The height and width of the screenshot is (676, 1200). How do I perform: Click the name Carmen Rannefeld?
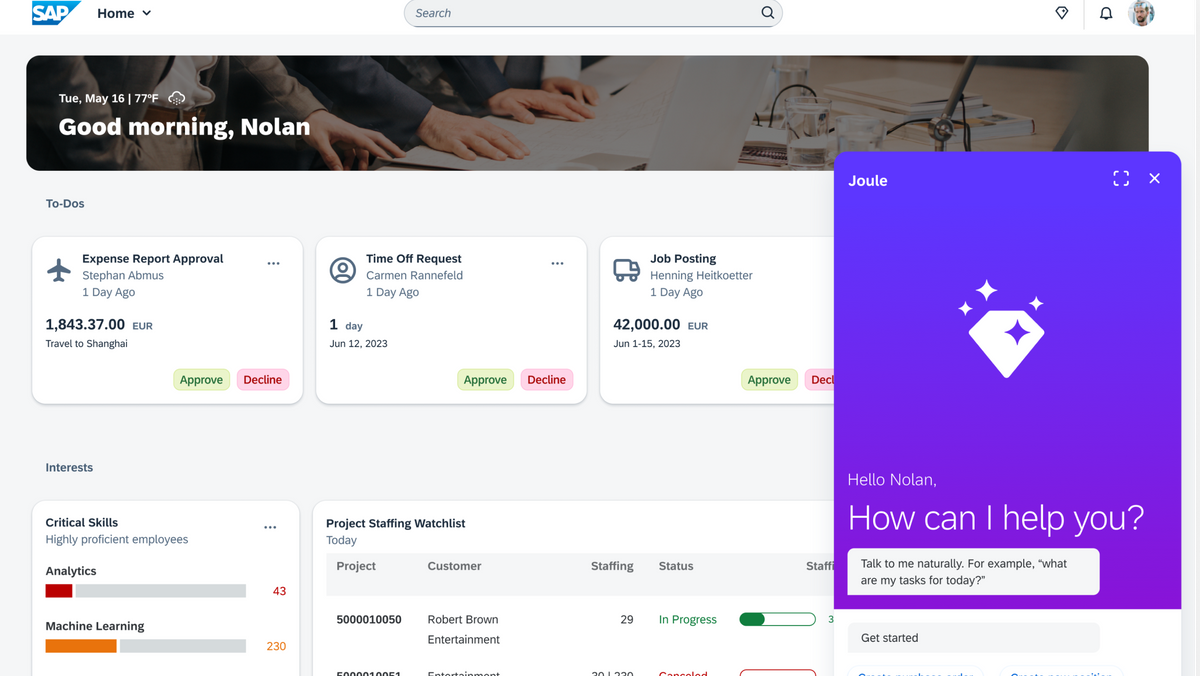(x=415, y=276)
